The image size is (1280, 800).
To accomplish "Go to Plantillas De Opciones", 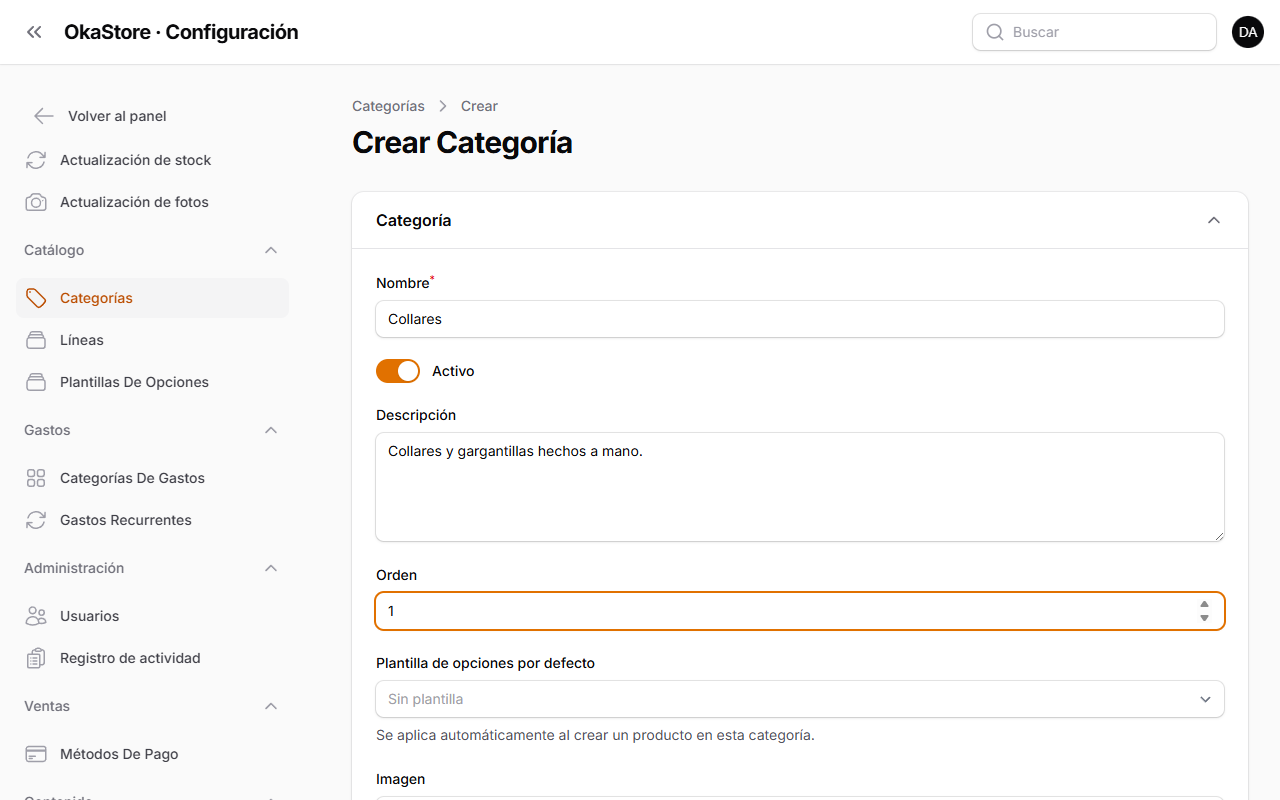I will coord(152,382).
